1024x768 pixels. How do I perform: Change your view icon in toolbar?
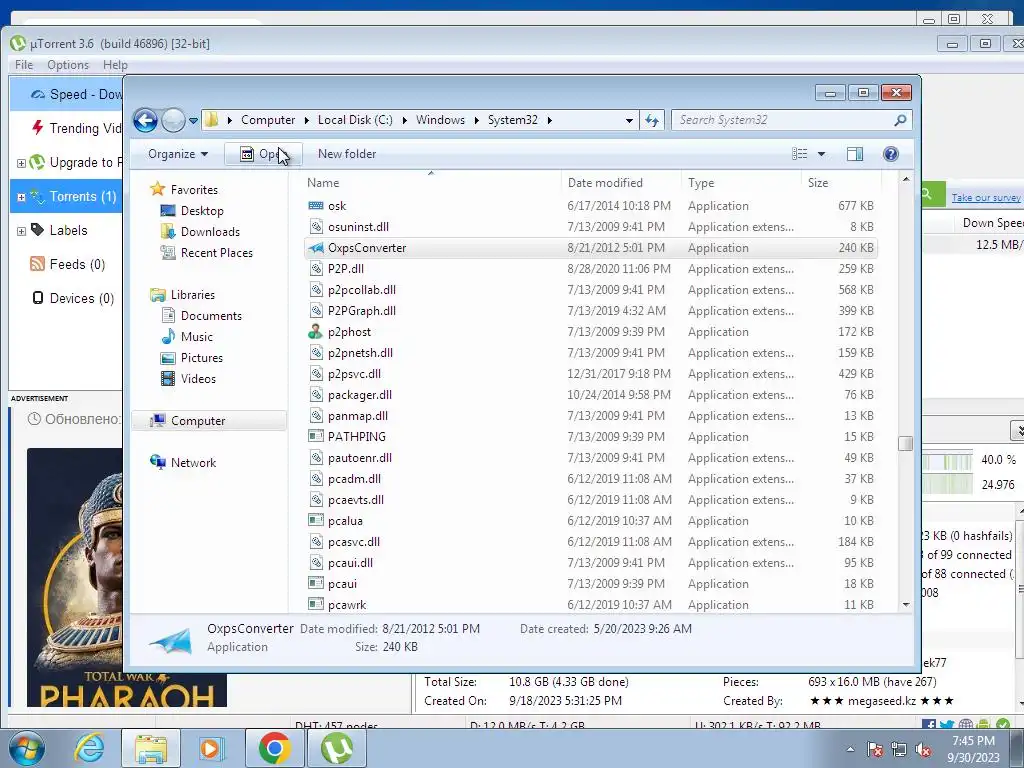coord(799,154)
